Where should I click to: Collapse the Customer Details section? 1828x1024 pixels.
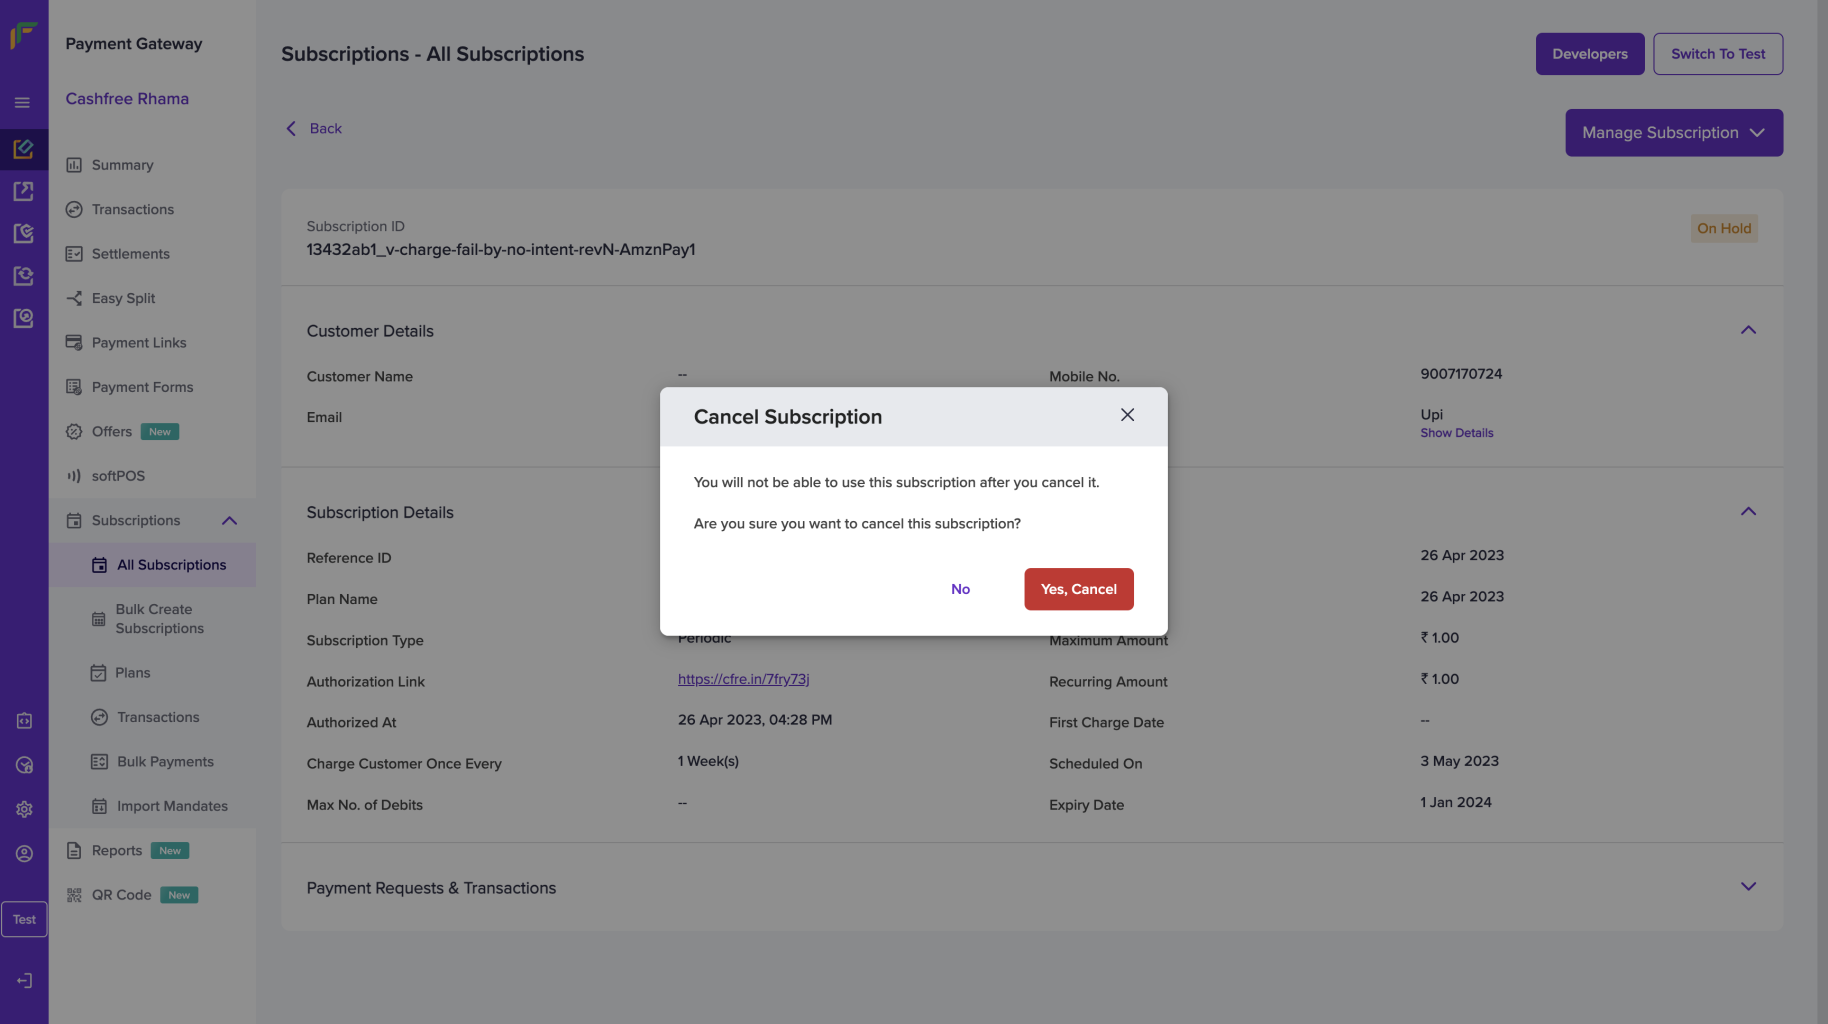point(1748,329)
